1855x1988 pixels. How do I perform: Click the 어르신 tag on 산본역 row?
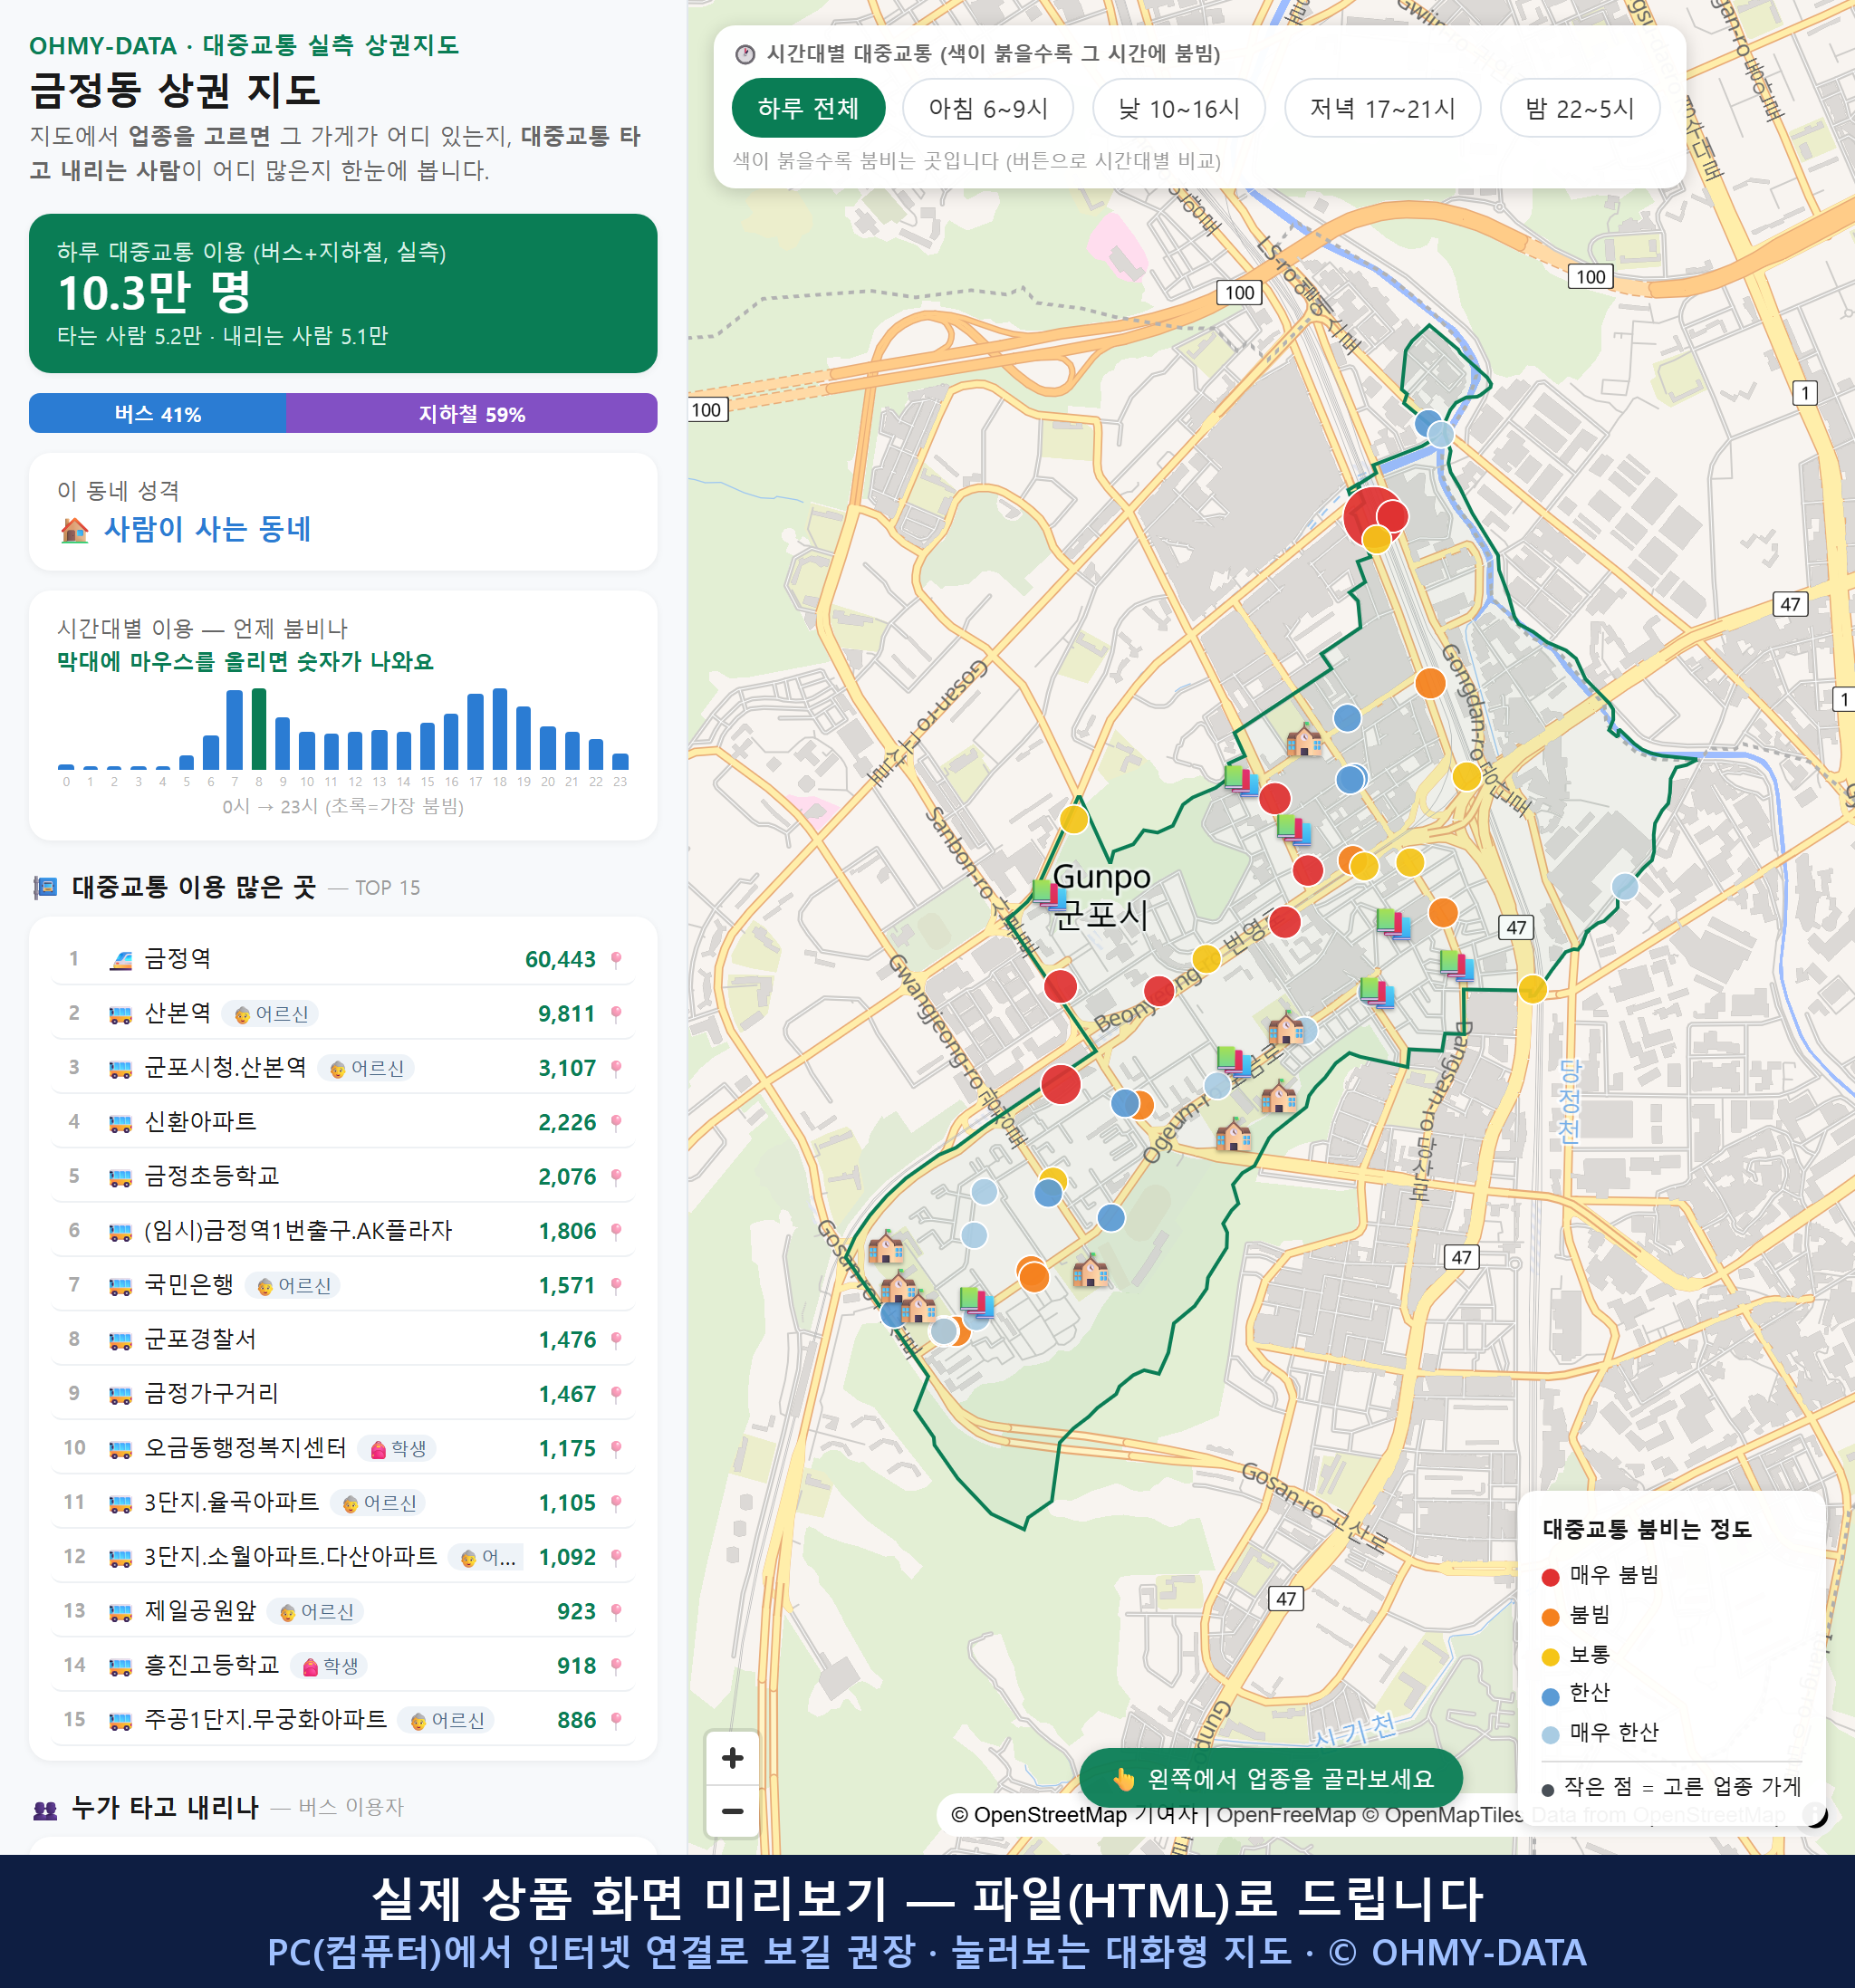pyautogui.click(x=270, y=1014)
